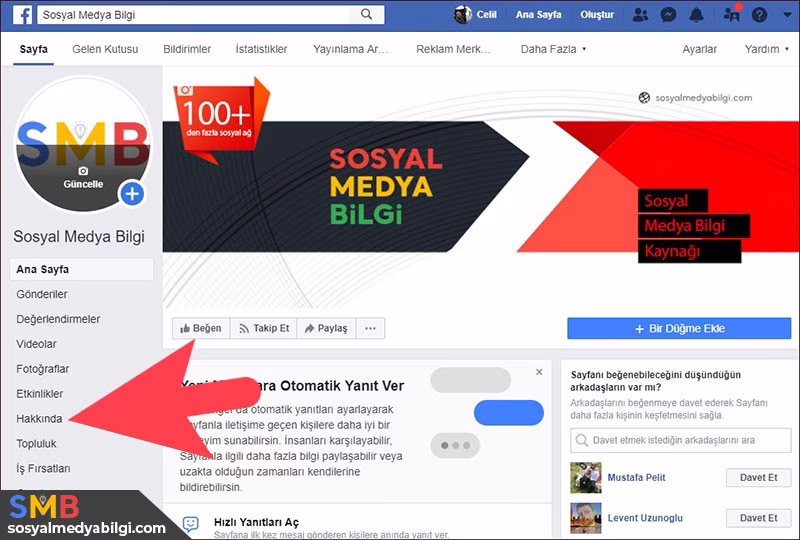
Task: Open Etkinlikler in left sidebar
Action: pos(40,394)
